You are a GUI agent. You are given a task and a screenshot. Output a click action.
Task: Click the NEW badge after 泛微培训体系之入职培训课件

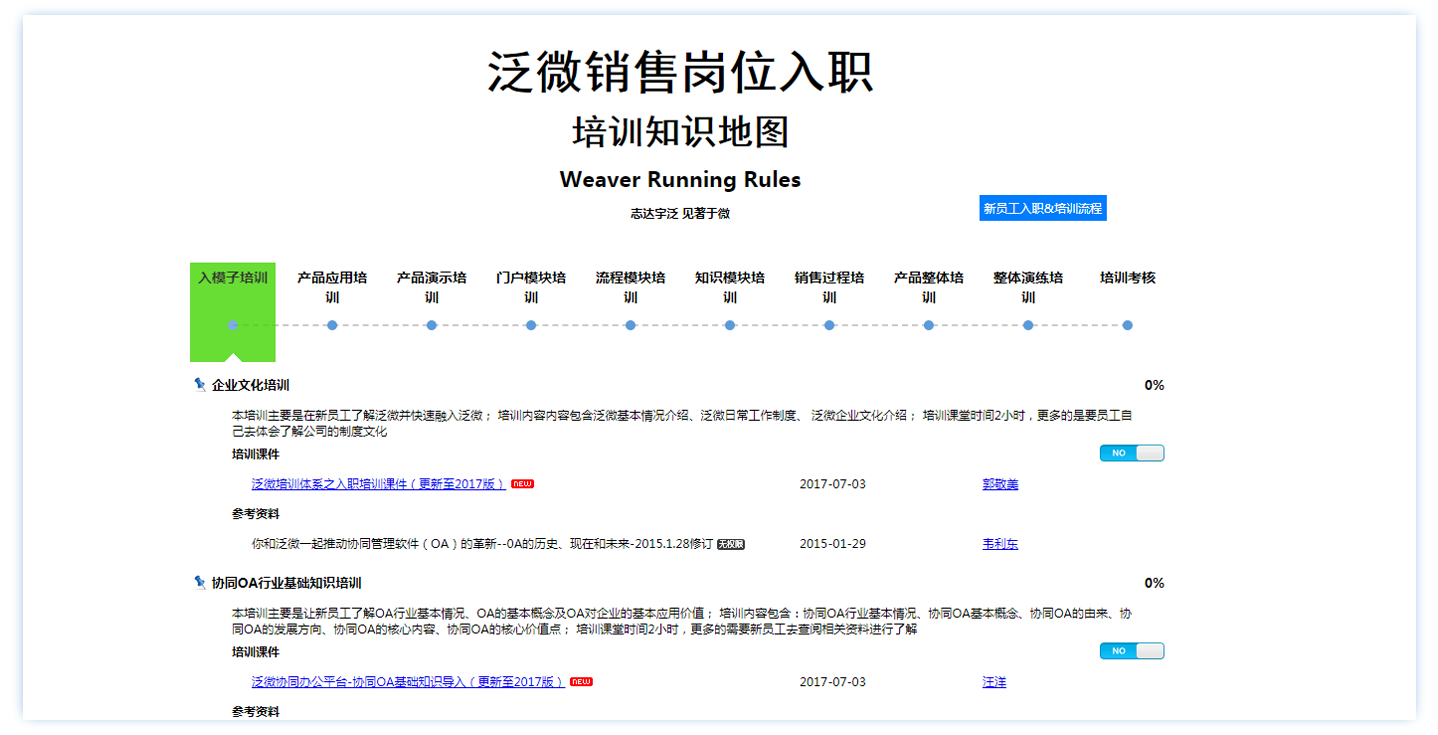pyautogui.click(x=522, y=484)
